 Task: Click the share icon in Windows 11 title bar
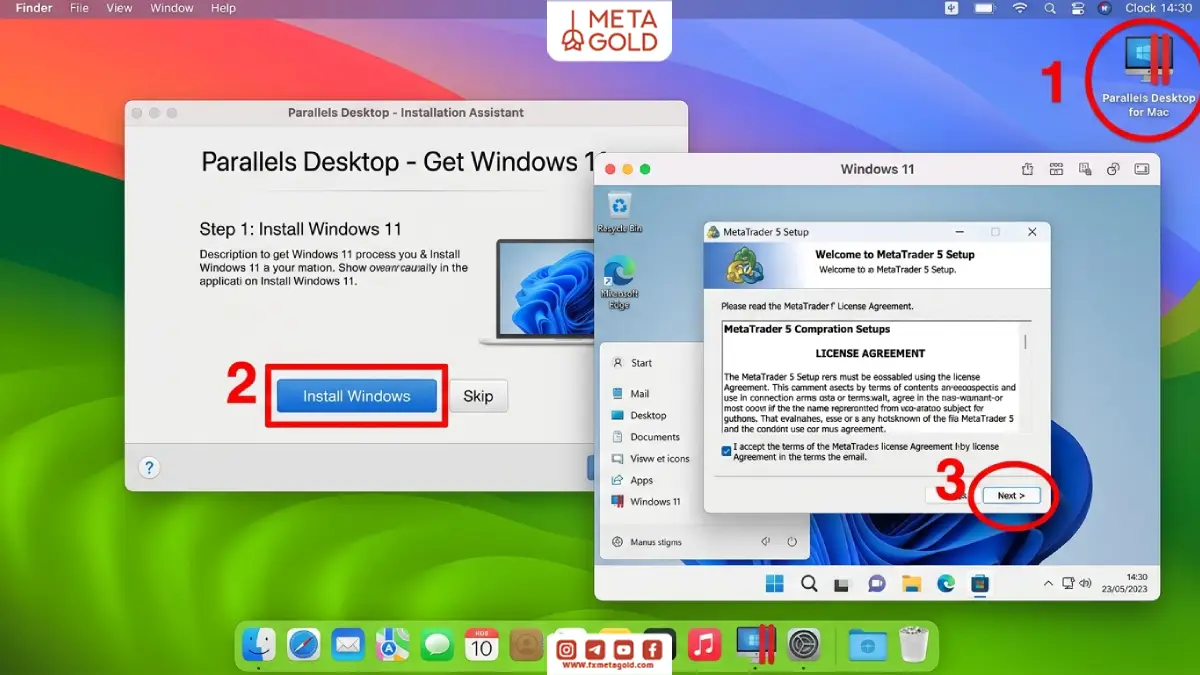pos(1027,170)
